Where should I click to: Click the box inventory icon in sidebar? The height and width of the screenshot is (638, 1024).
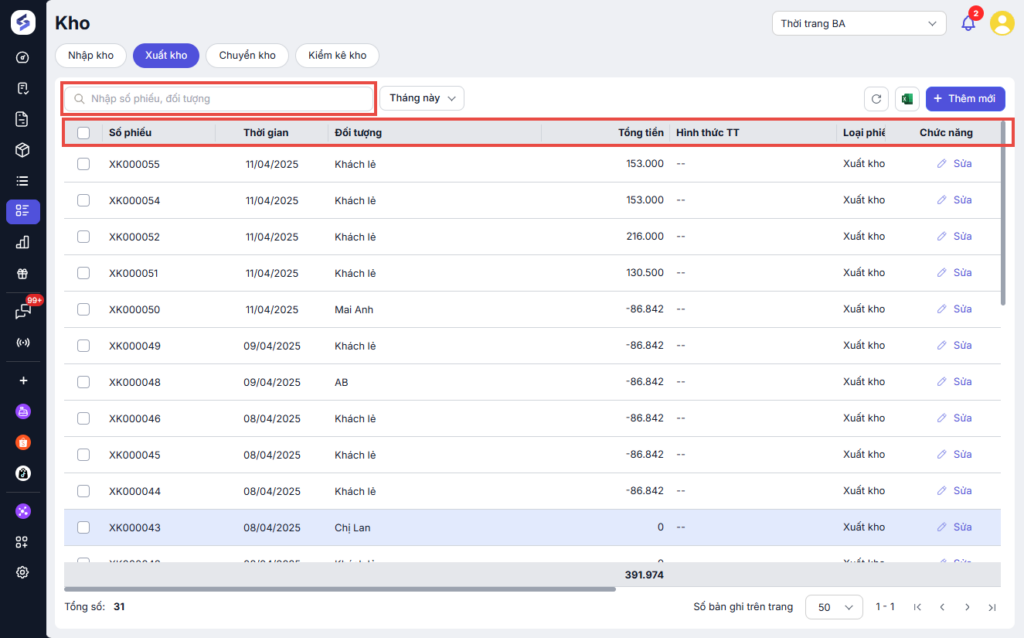(22, 150)
